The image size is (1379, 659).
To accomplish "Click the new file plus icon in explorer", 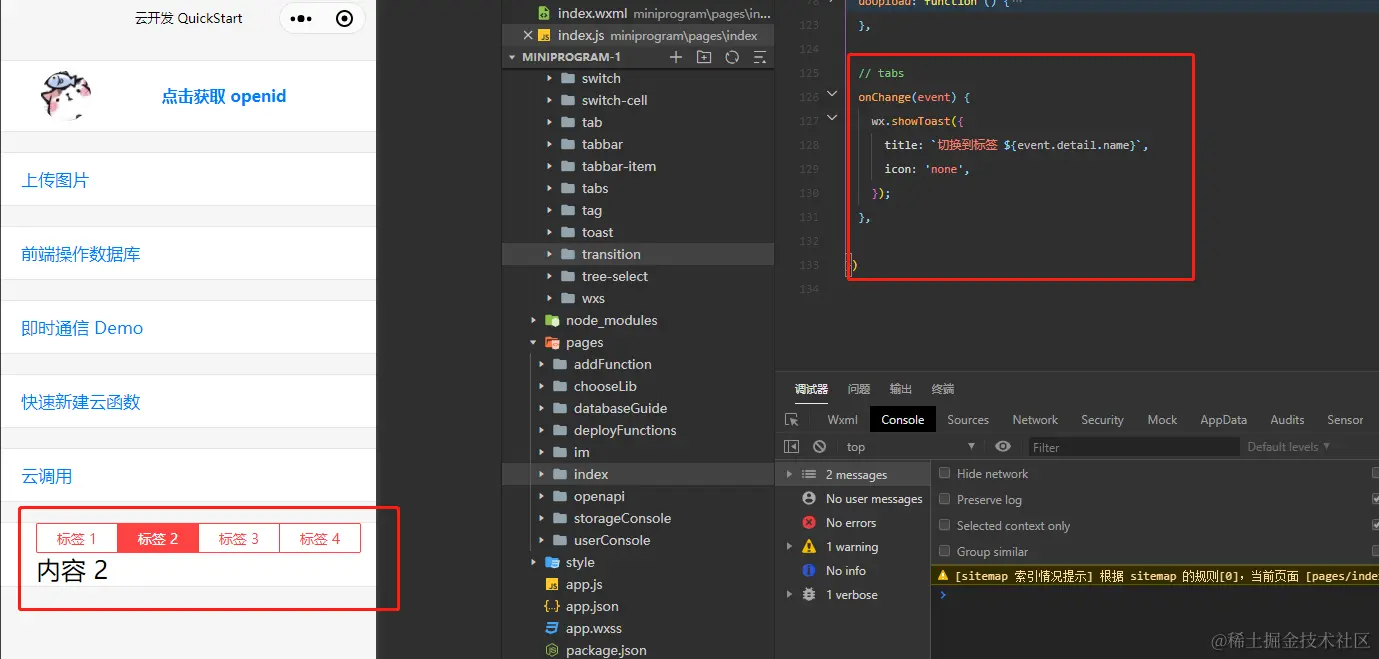I will tap(676, 57).
